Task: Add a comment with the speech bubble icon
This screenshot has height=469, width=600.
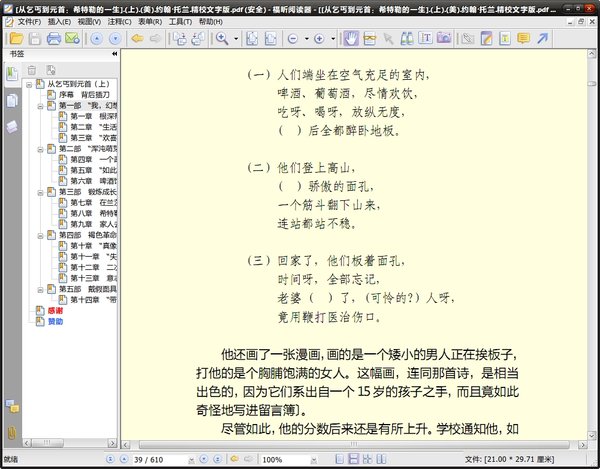Action: [x=523, y=39]
